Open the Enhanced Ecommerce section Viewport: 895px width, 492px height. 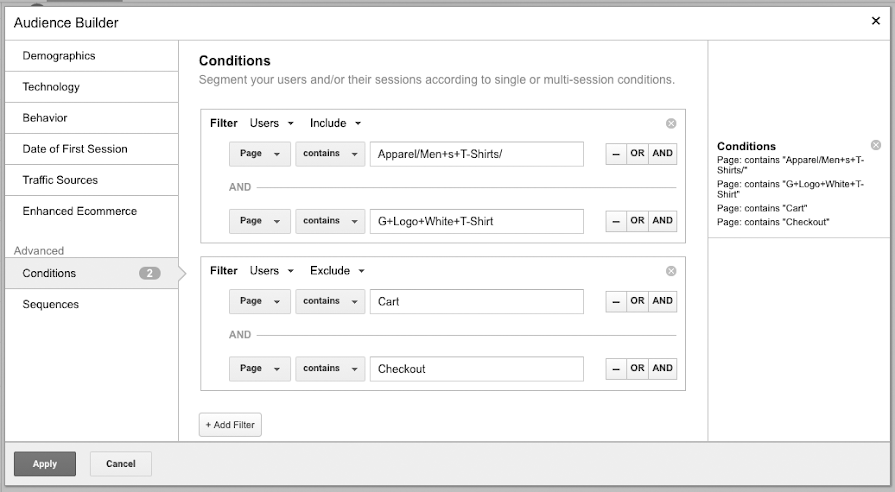click(80, 211)
